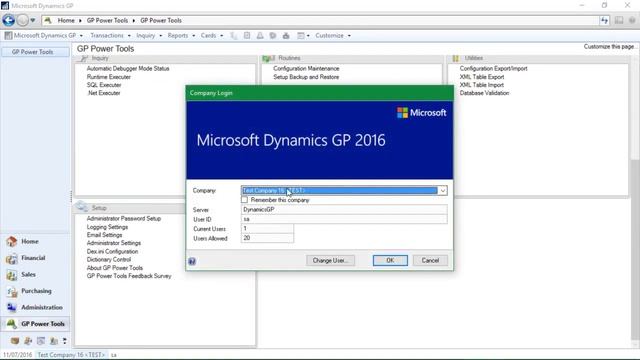Click the User ID field
Screen dimensions: 640x360
coord(344,219)
